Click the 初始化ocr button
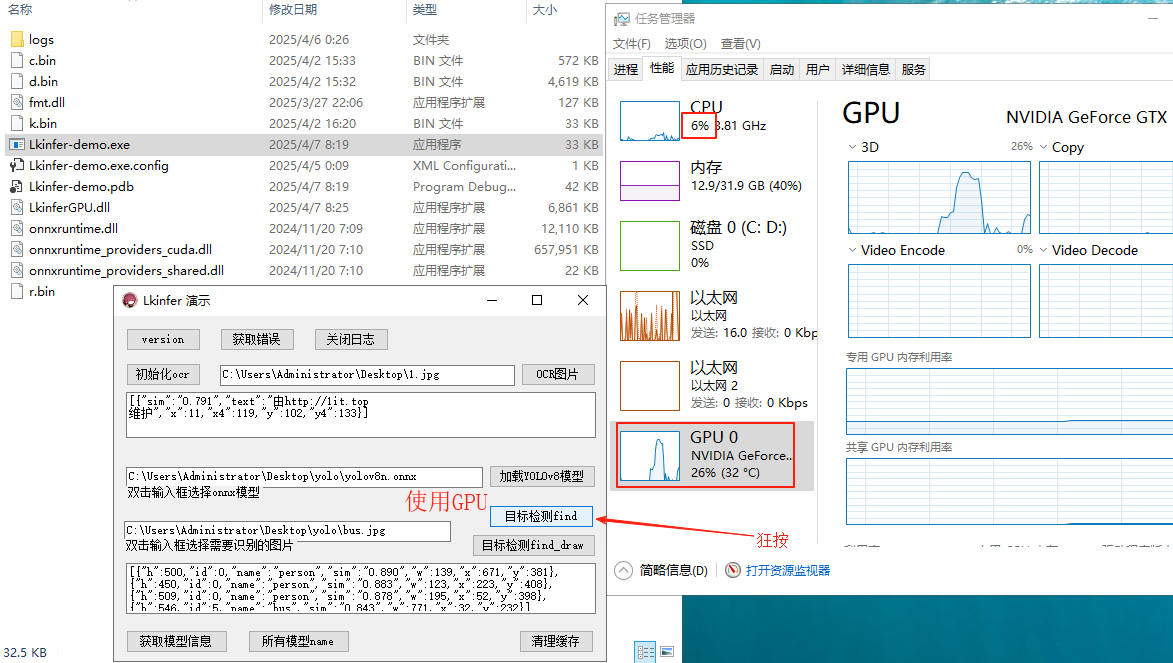Viewport: 1173px width, 663px height. [x=163, y=374]
